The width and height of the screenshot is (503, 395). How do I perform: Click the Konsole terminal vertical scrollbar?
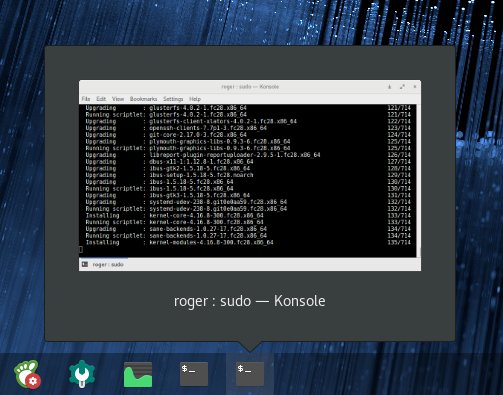(x=418, y=181)
